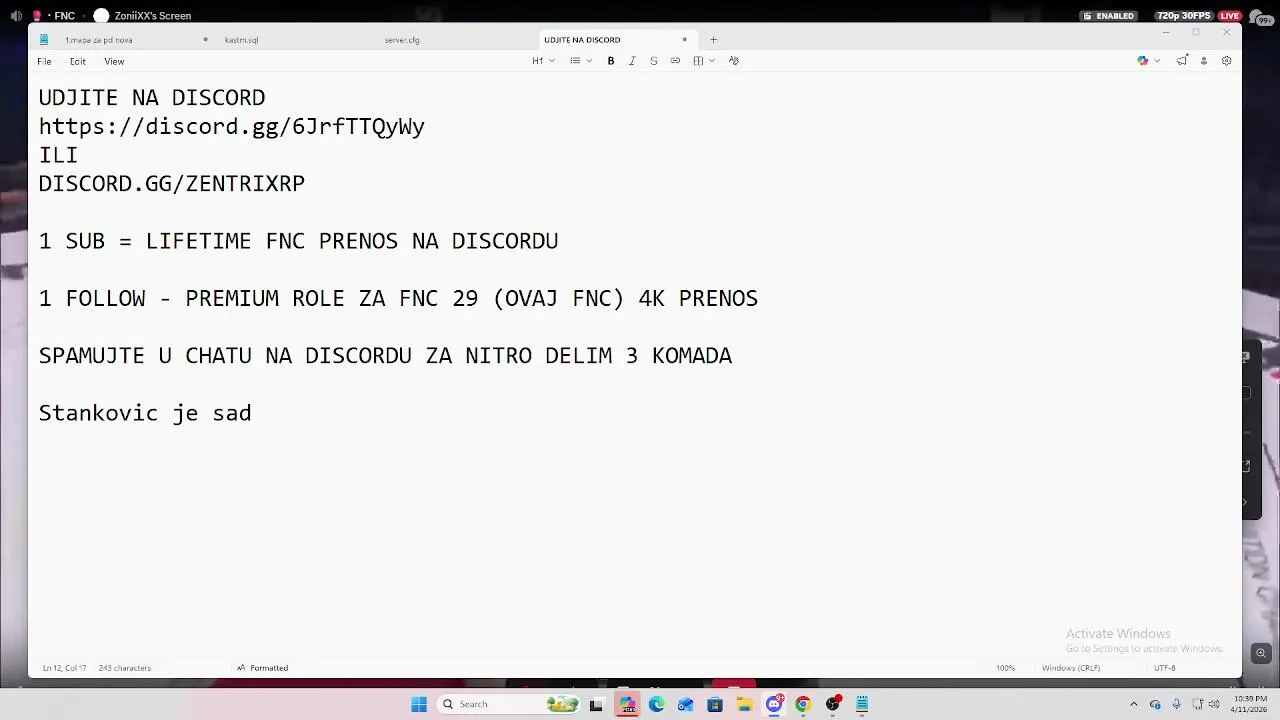Open Outlook from the taskbar

tap(685, 704)
